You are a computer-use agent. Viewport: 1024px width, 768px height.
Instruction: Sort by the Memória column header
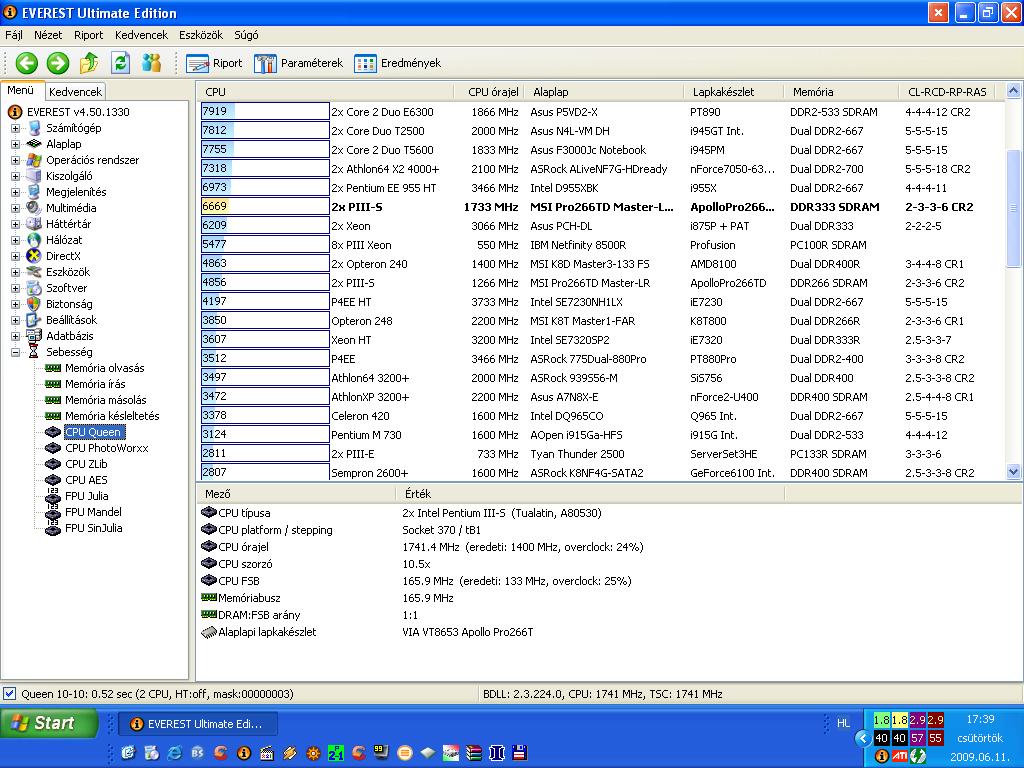pyautogui.click(x=841, y=92)
